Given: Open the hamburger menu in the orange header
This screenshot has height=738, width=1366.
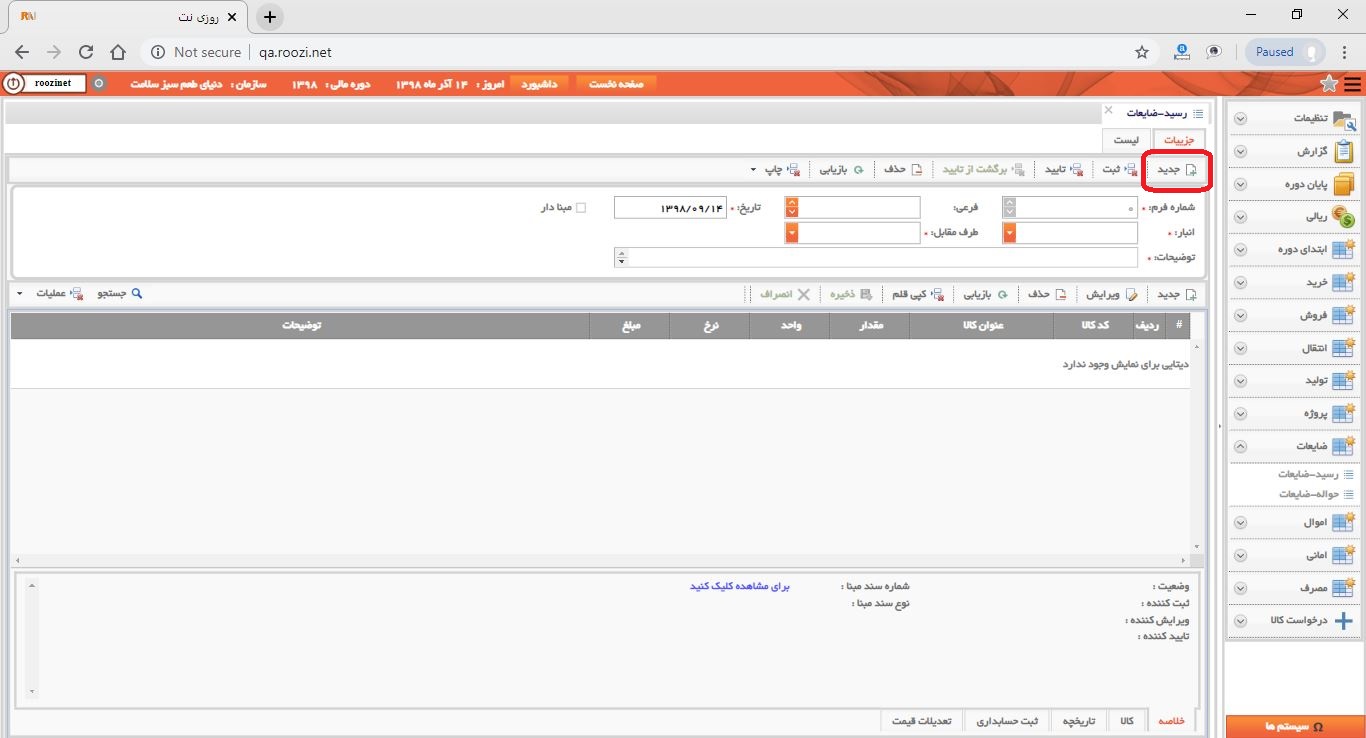Looking at the screenshot, I should point(1352,84).
